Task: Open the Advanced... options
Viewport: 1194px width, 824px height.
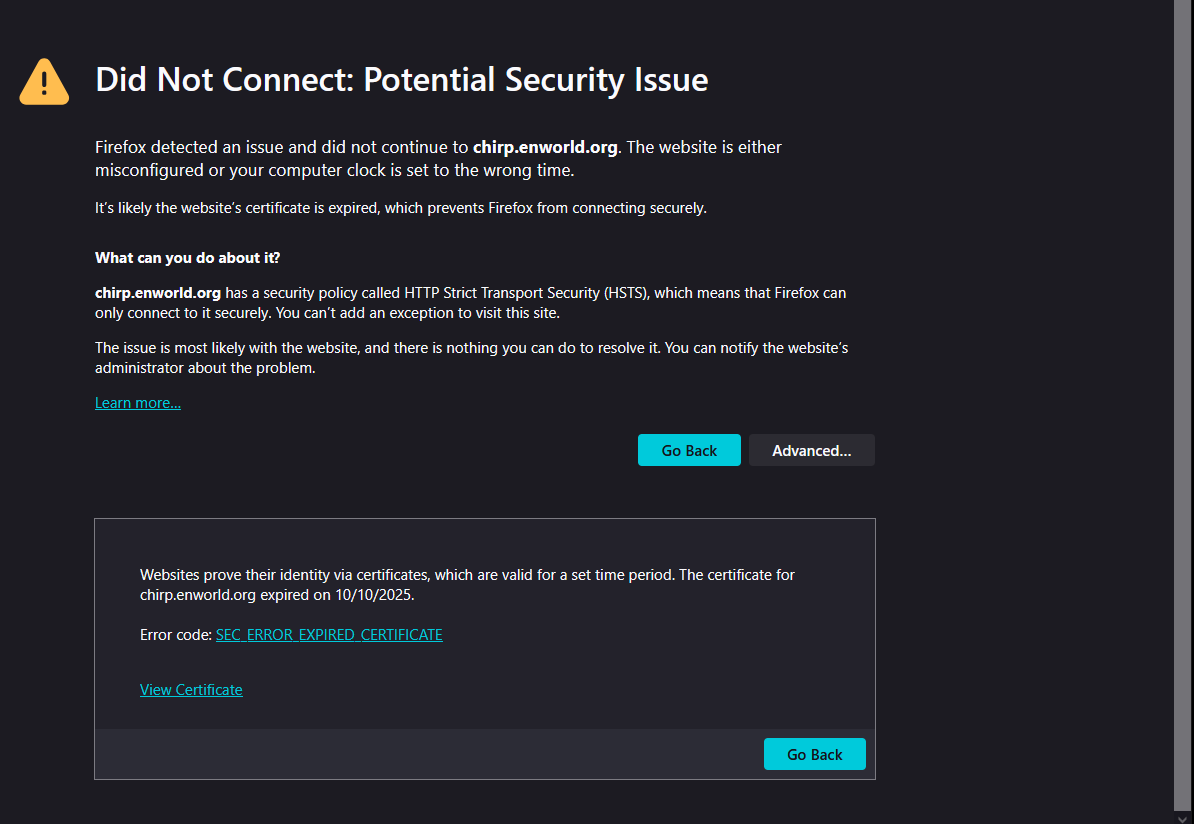Action: [811, 450]
